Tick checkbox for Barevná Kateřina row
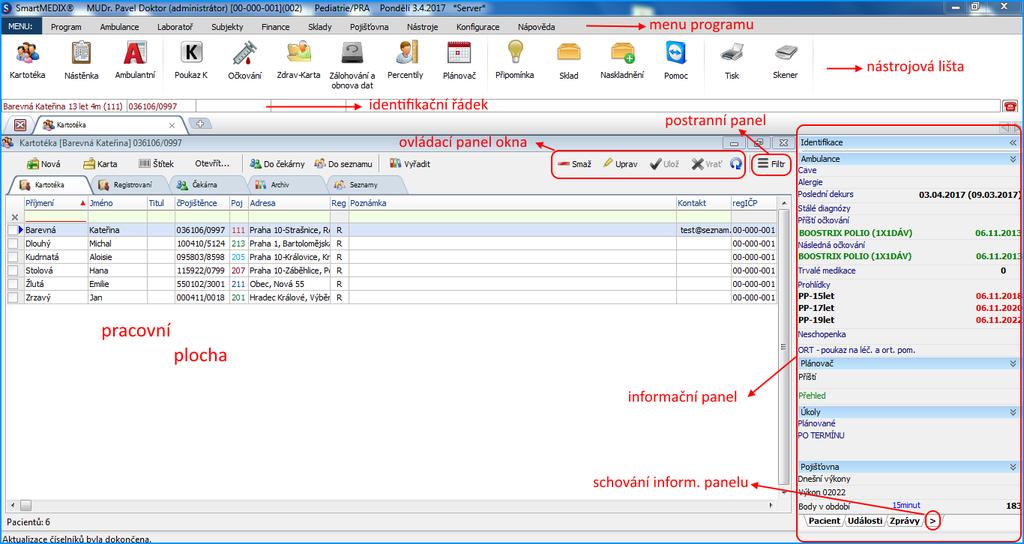The image size is (1024, 544). 13,231
